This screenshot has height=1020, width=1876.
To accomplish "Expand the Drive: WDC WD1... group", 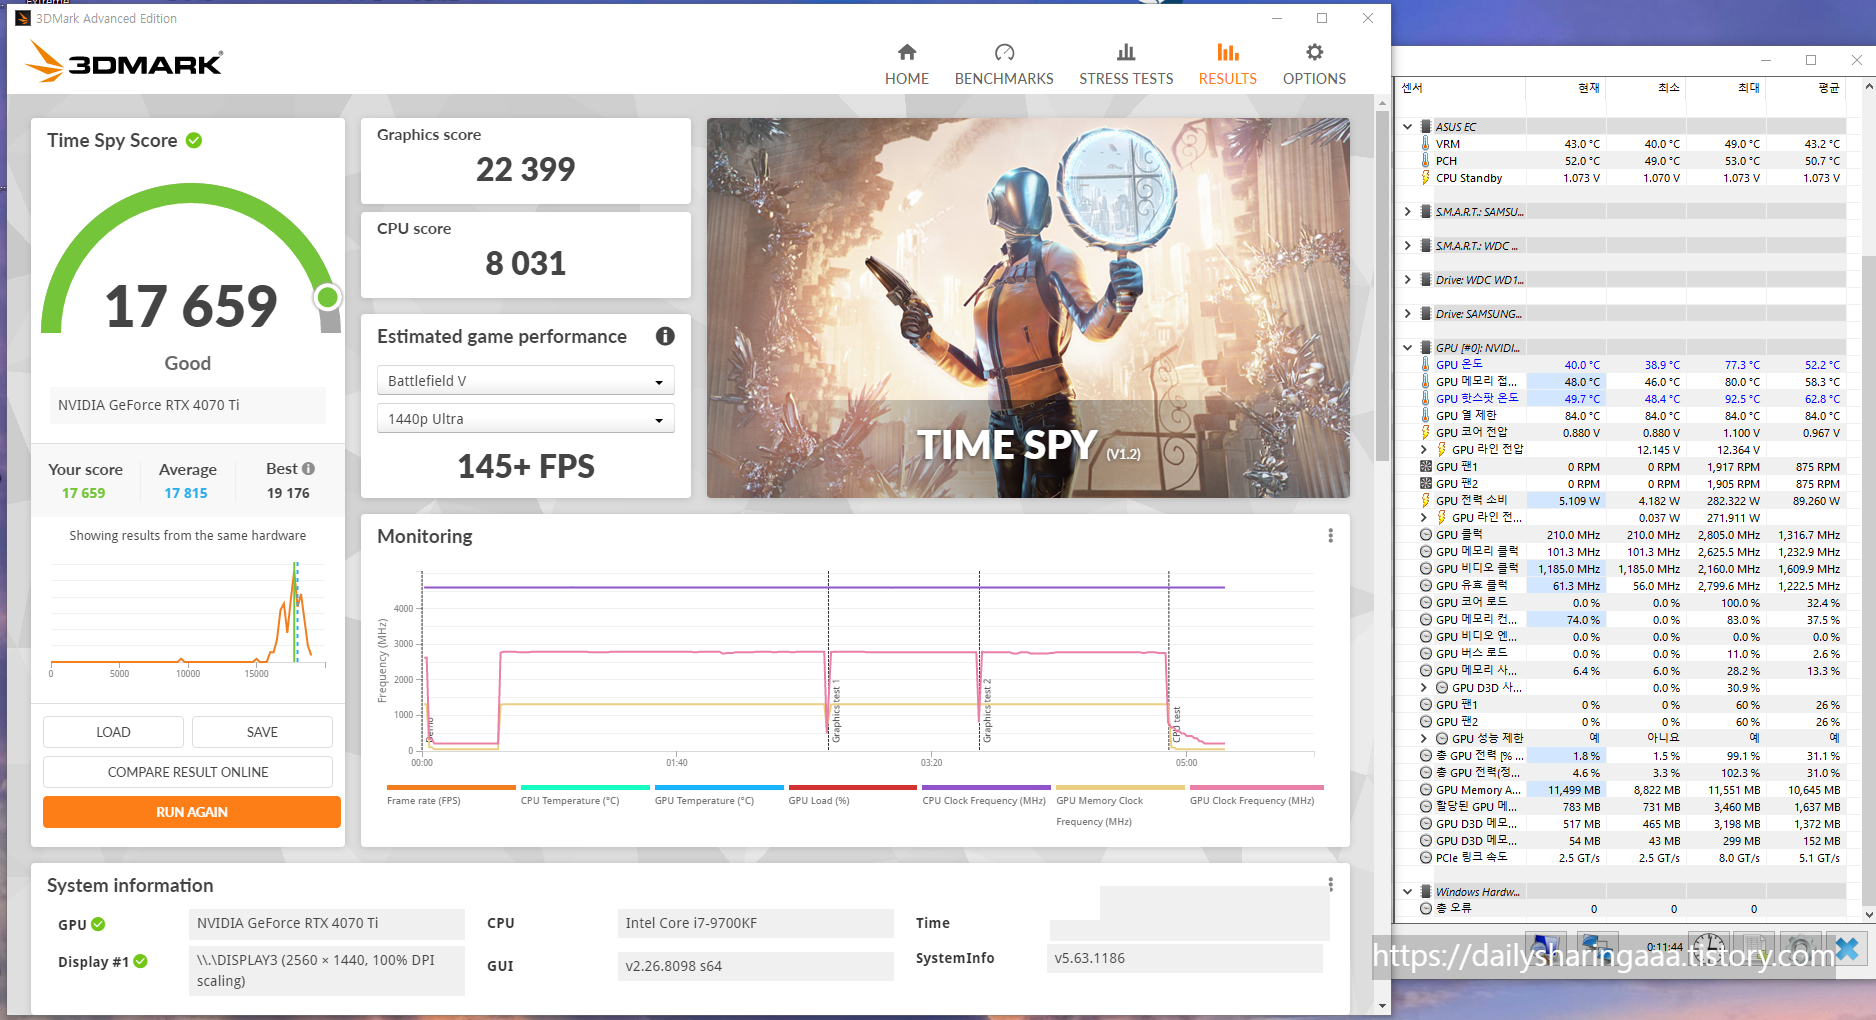I will (x=1408, y=280).
